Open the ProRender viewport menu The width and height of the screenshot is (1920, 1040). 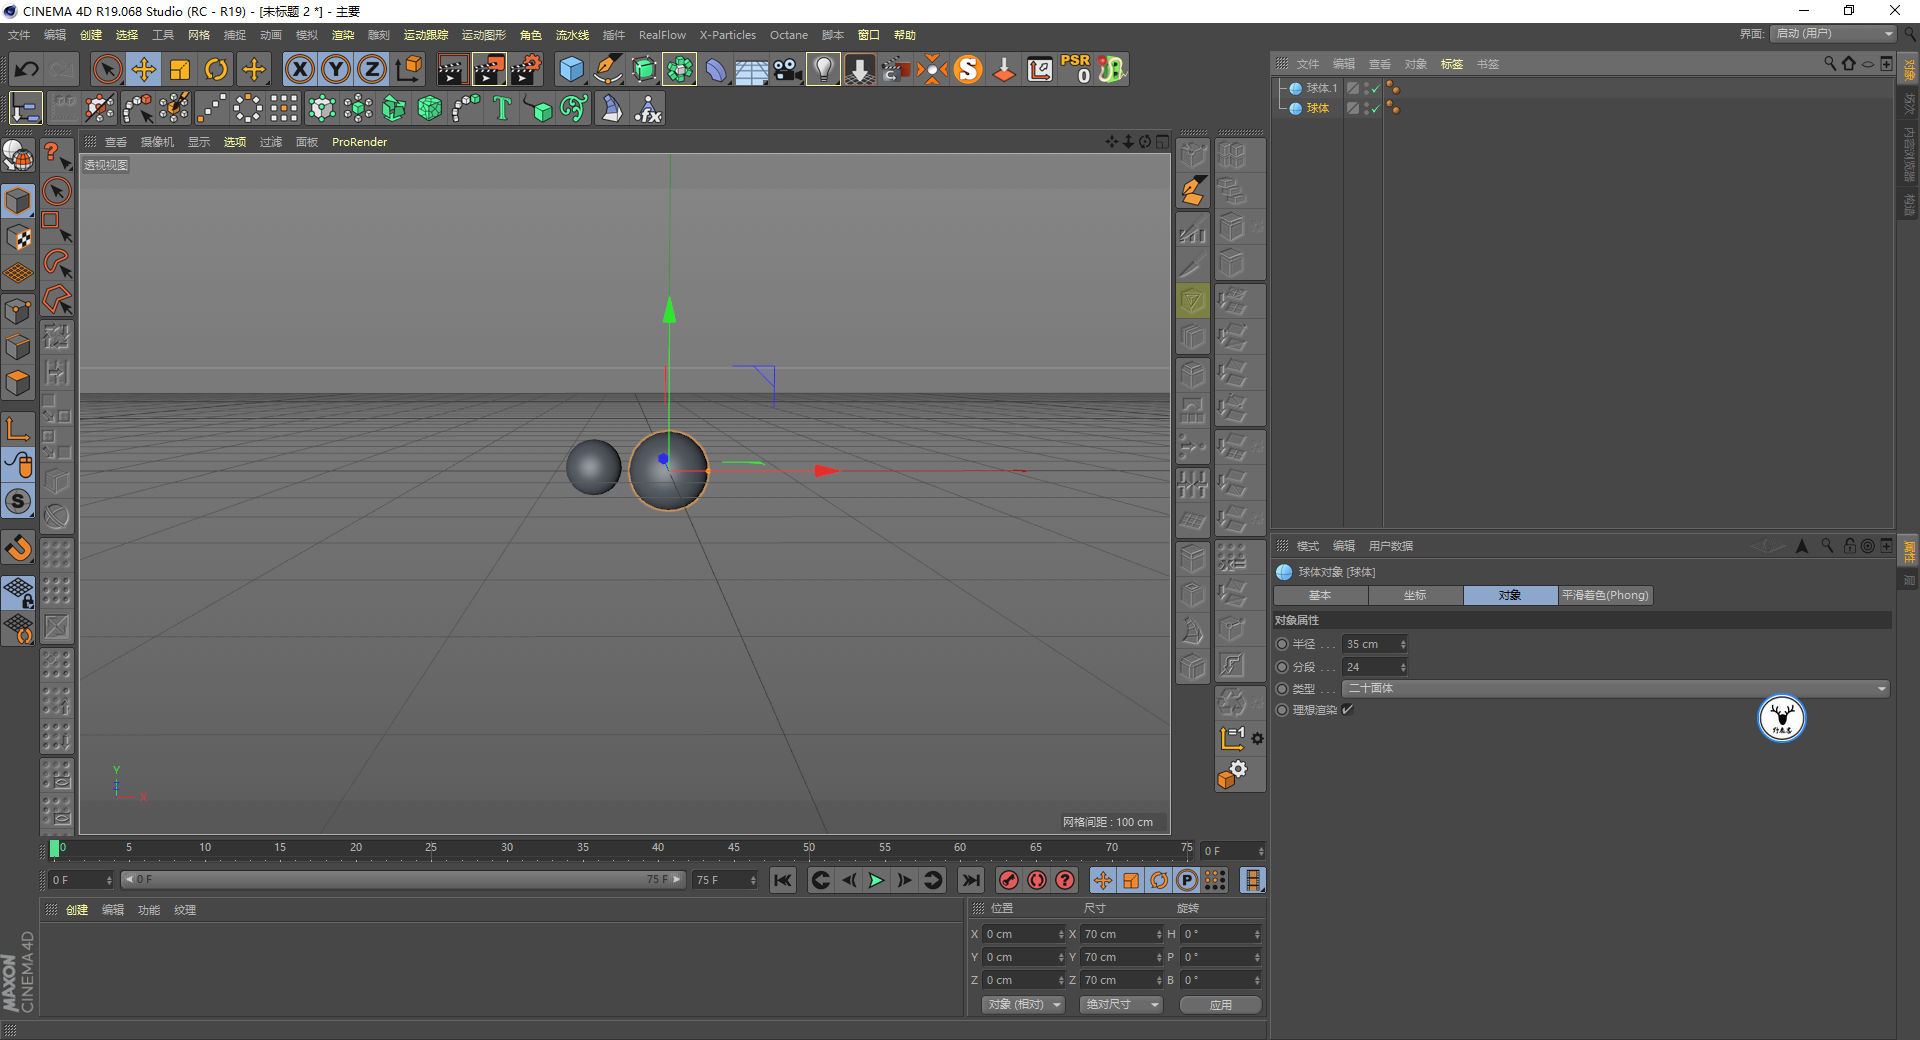coord(359,142)
